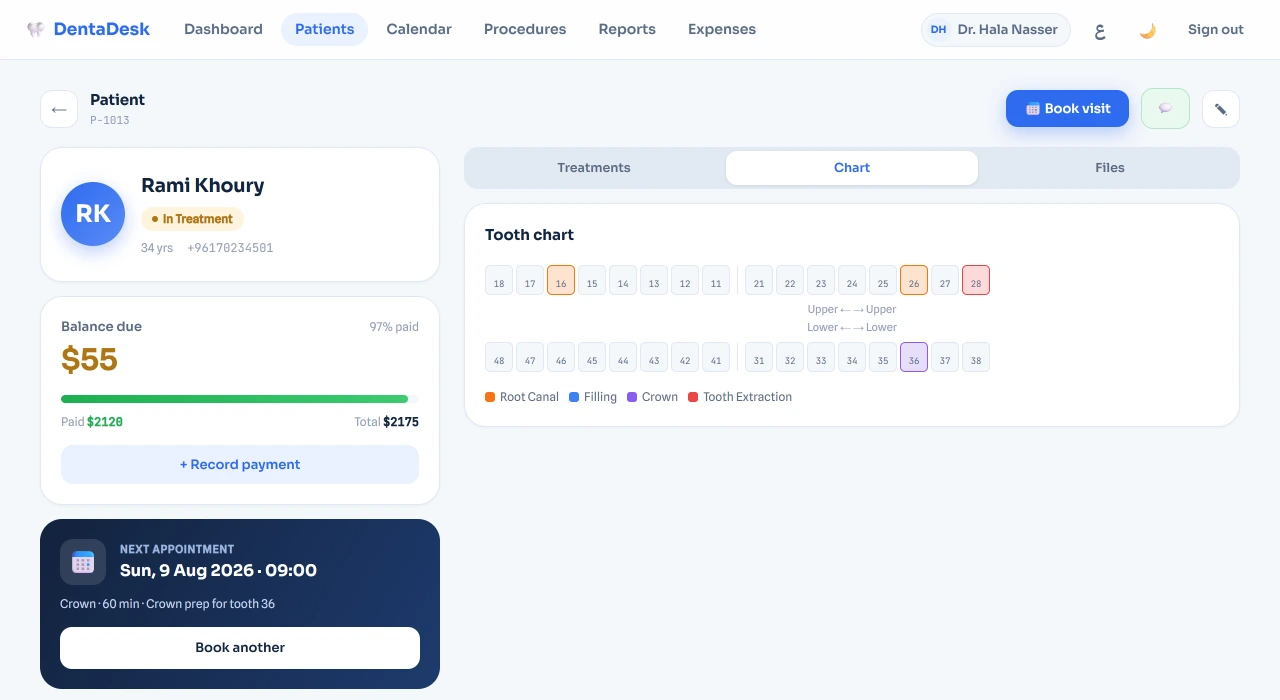Click Sign out
The width and height of the screenshot is (1280, 700).
coord(1216,30)
